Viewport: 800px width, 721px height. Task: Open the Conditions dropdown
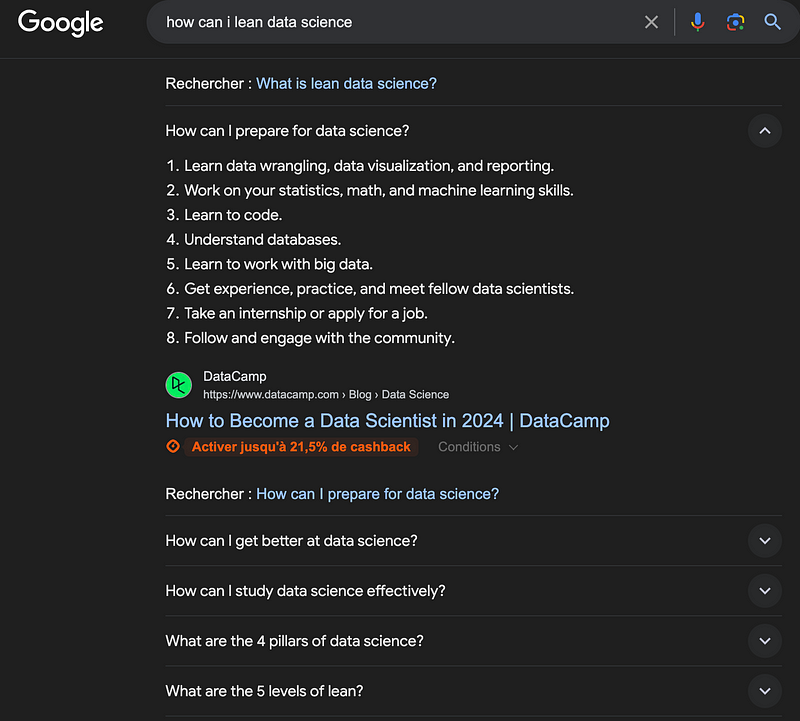(477, 447)
